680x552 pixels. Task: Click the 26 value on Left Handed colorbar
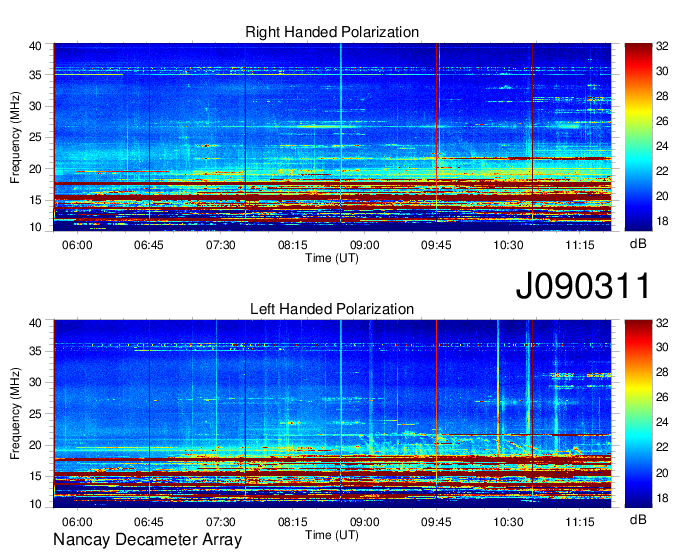coord(662,397)
